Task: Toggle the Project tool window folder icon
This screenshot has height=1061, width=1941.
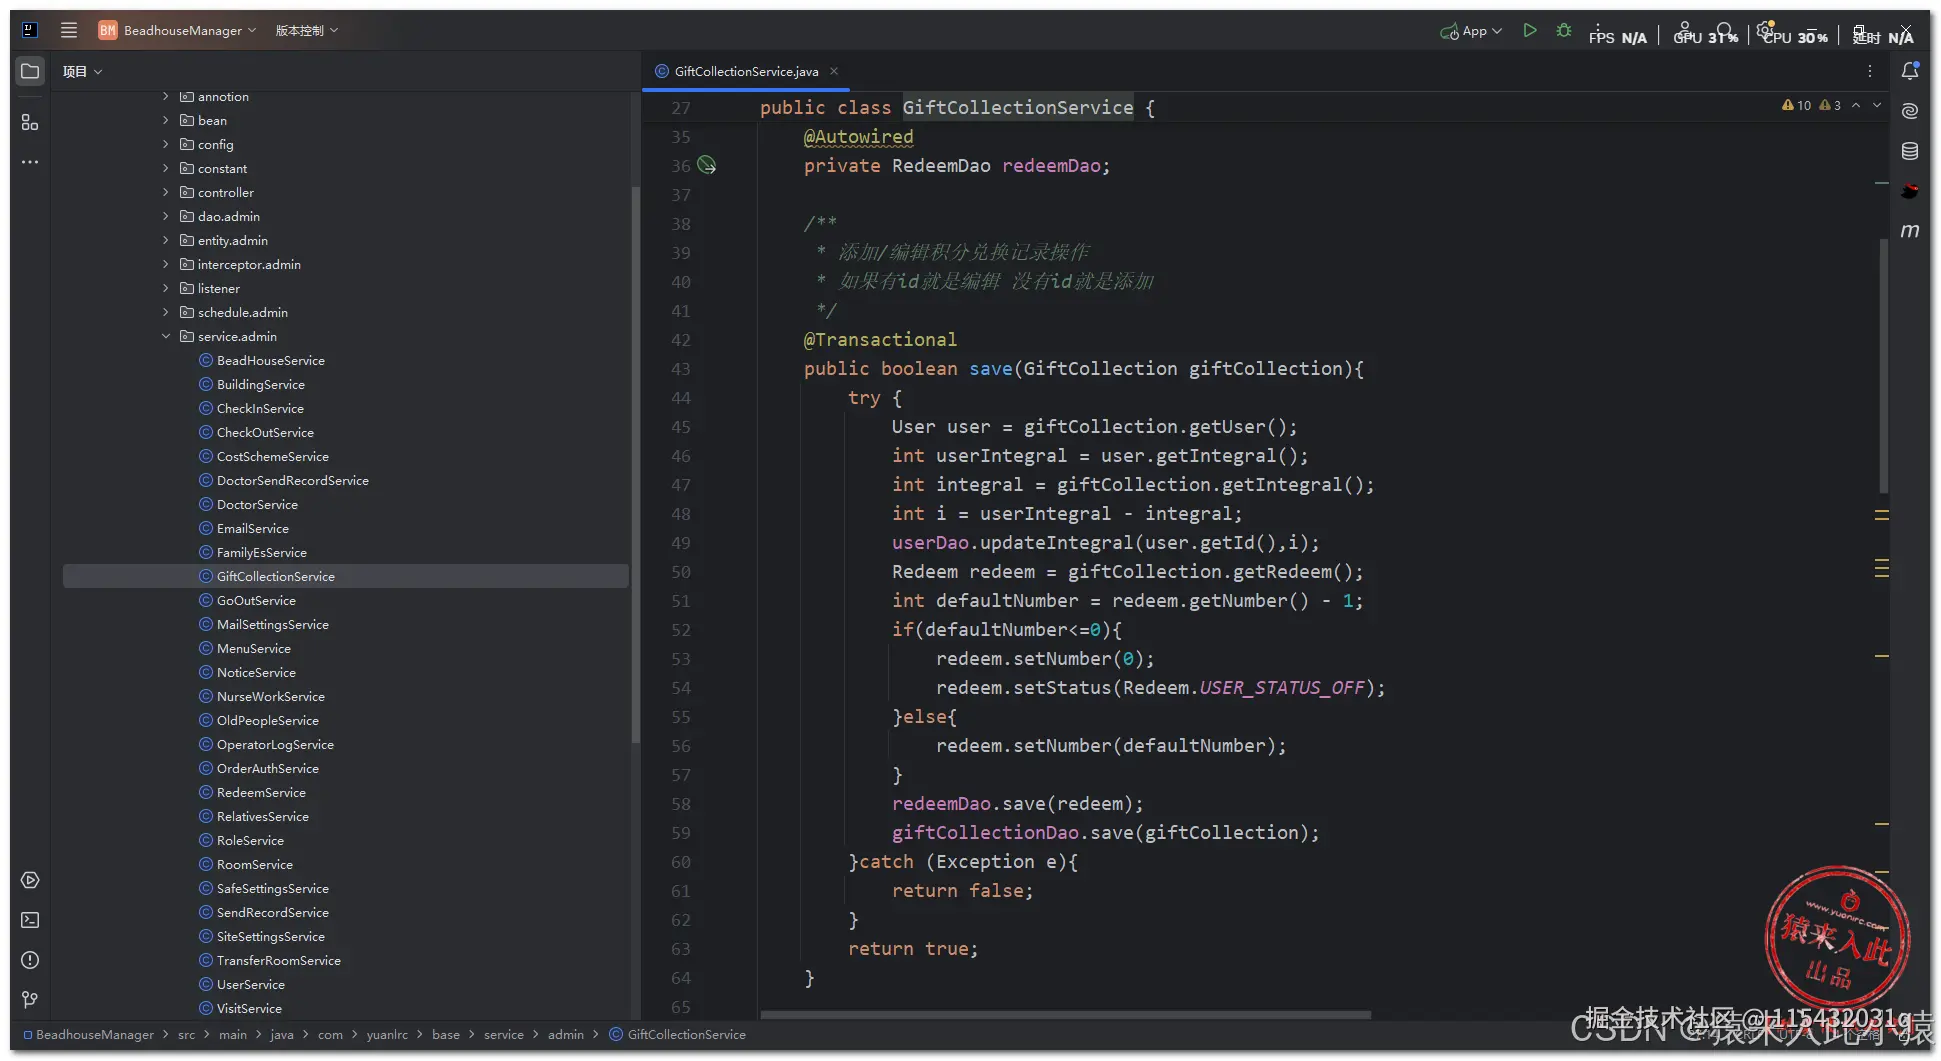Action: coord(30,71)
